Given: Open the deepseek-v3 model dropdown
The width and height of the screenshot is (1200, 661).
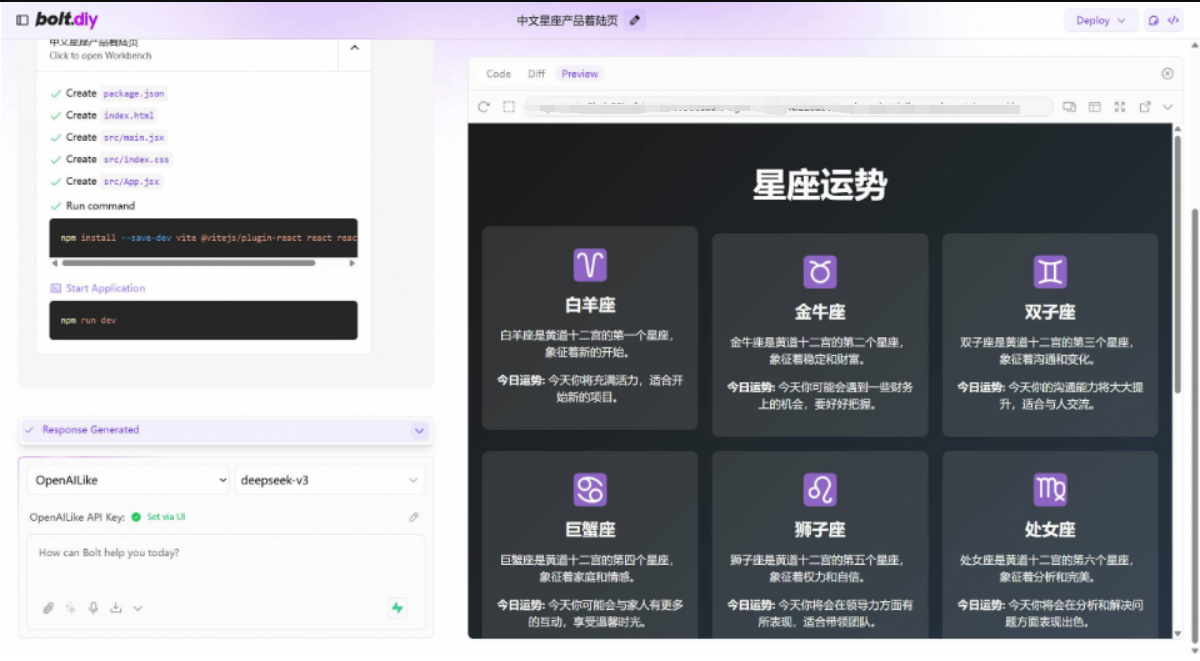Looking at the screenshot, I should 329,480.
